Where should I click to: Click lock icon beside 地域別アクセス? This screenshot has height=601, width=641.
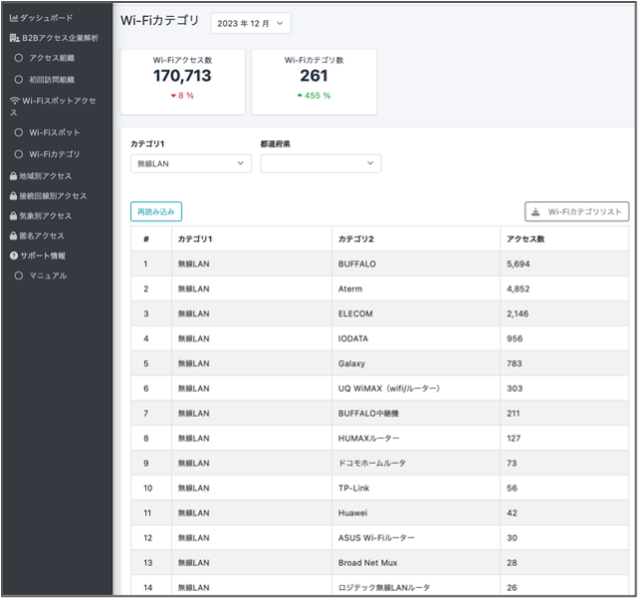point(13,176)
